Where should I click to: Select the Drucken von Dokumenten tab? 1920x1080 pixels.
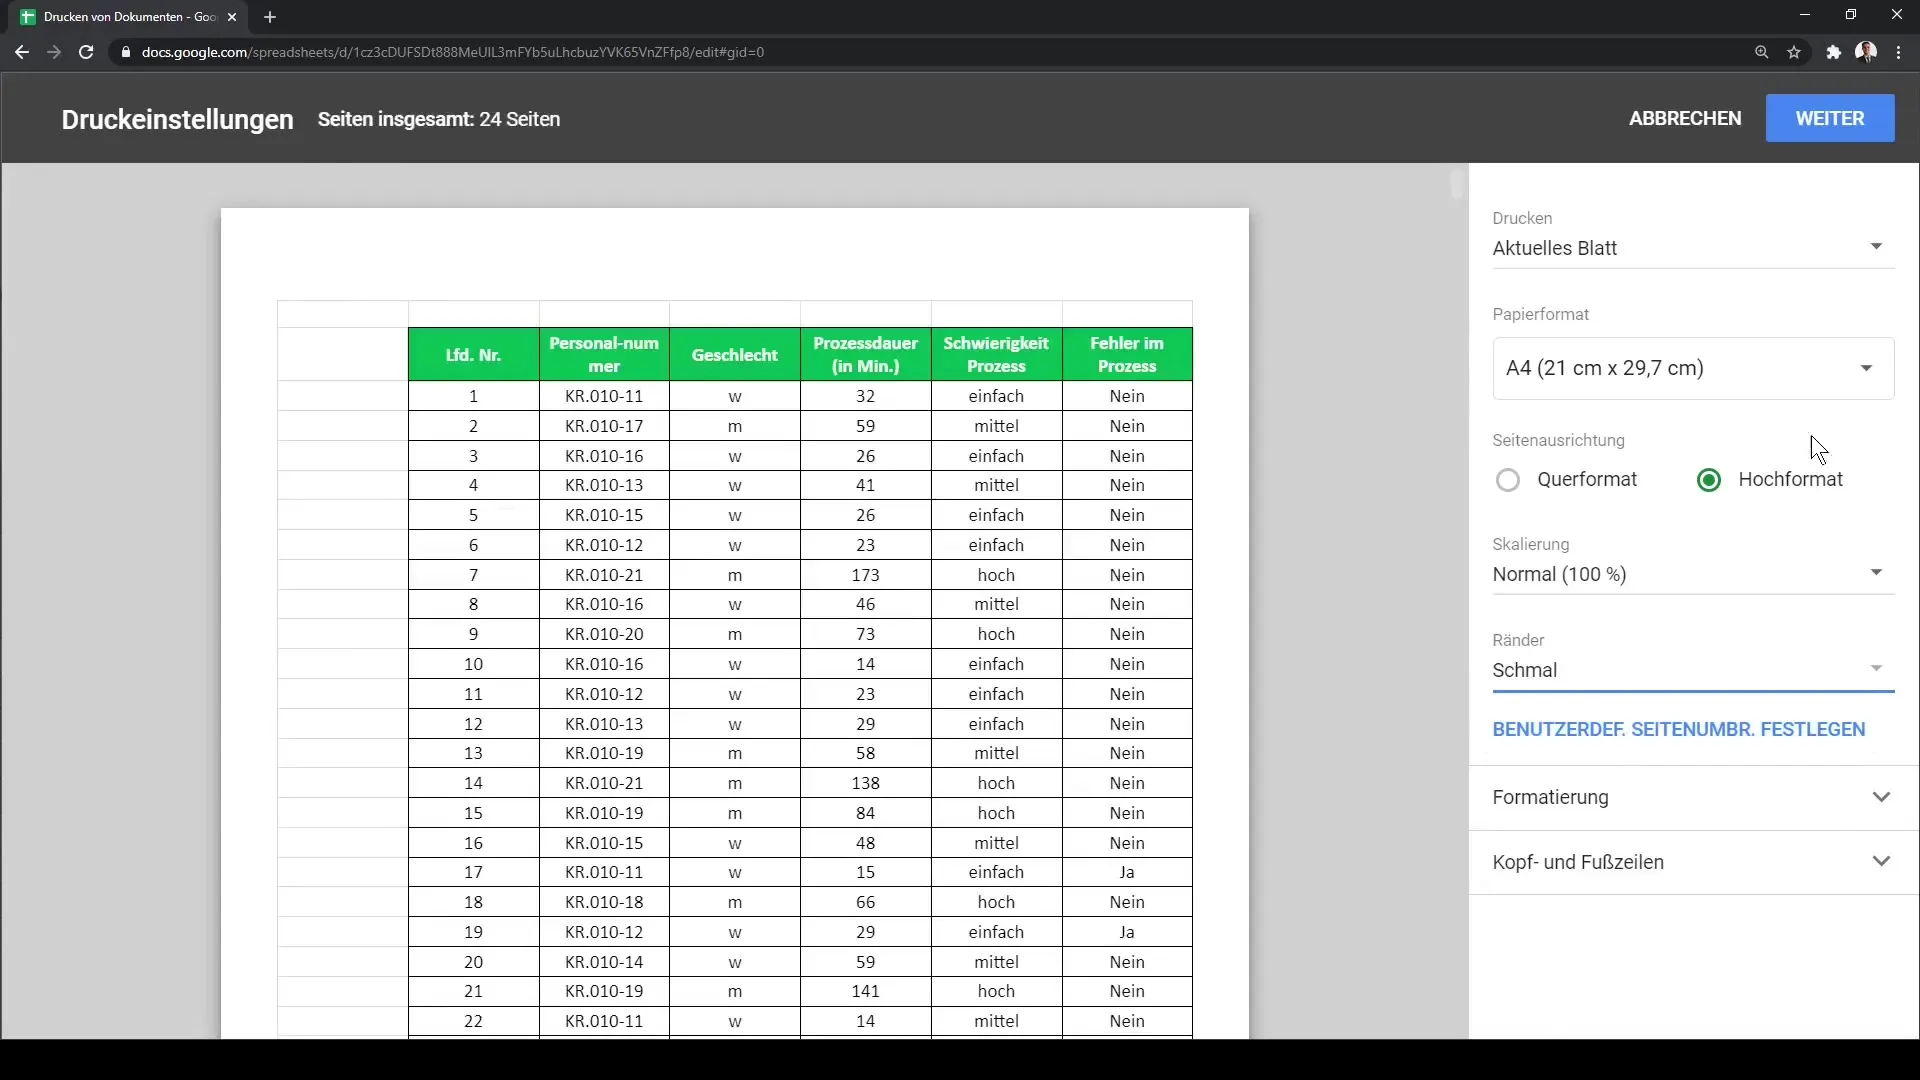click(130, 17)
